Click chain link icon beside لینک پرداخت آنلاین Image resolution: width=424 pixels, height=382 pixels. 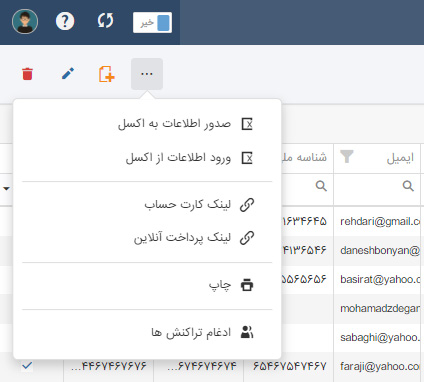247,238
